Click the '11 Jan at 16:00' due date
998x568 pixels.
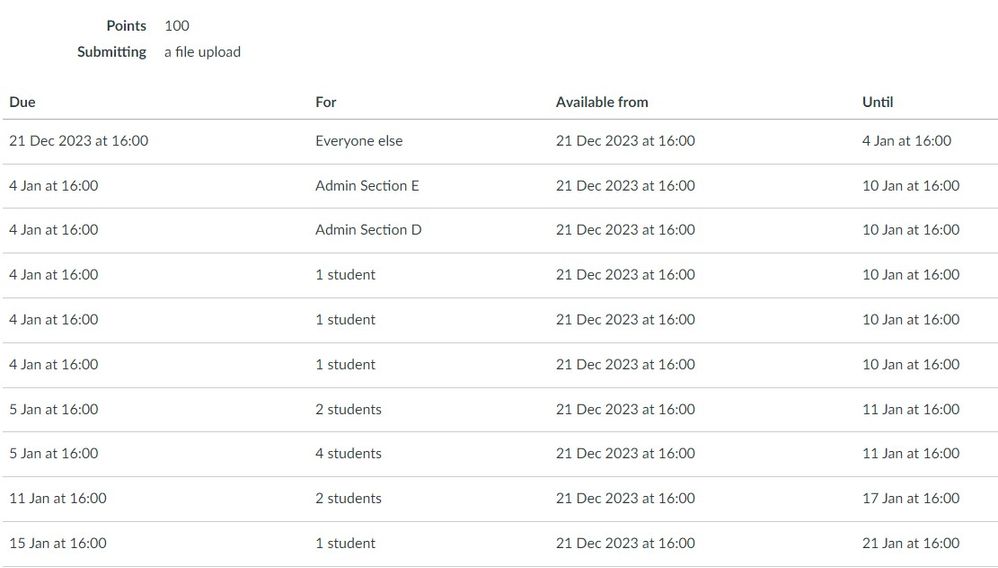pos(58,498)
